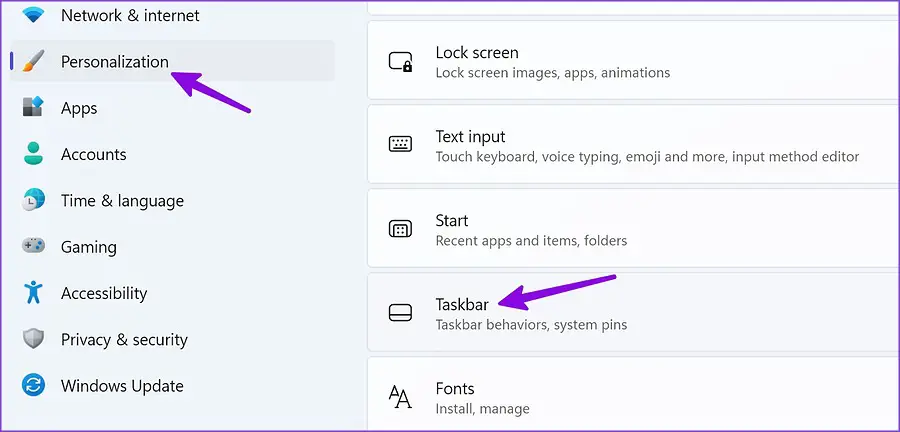Click the globe clock icon for Time & language
This screenshot has height=432, width=900.
pyautogui.click(x=33, y=200)
